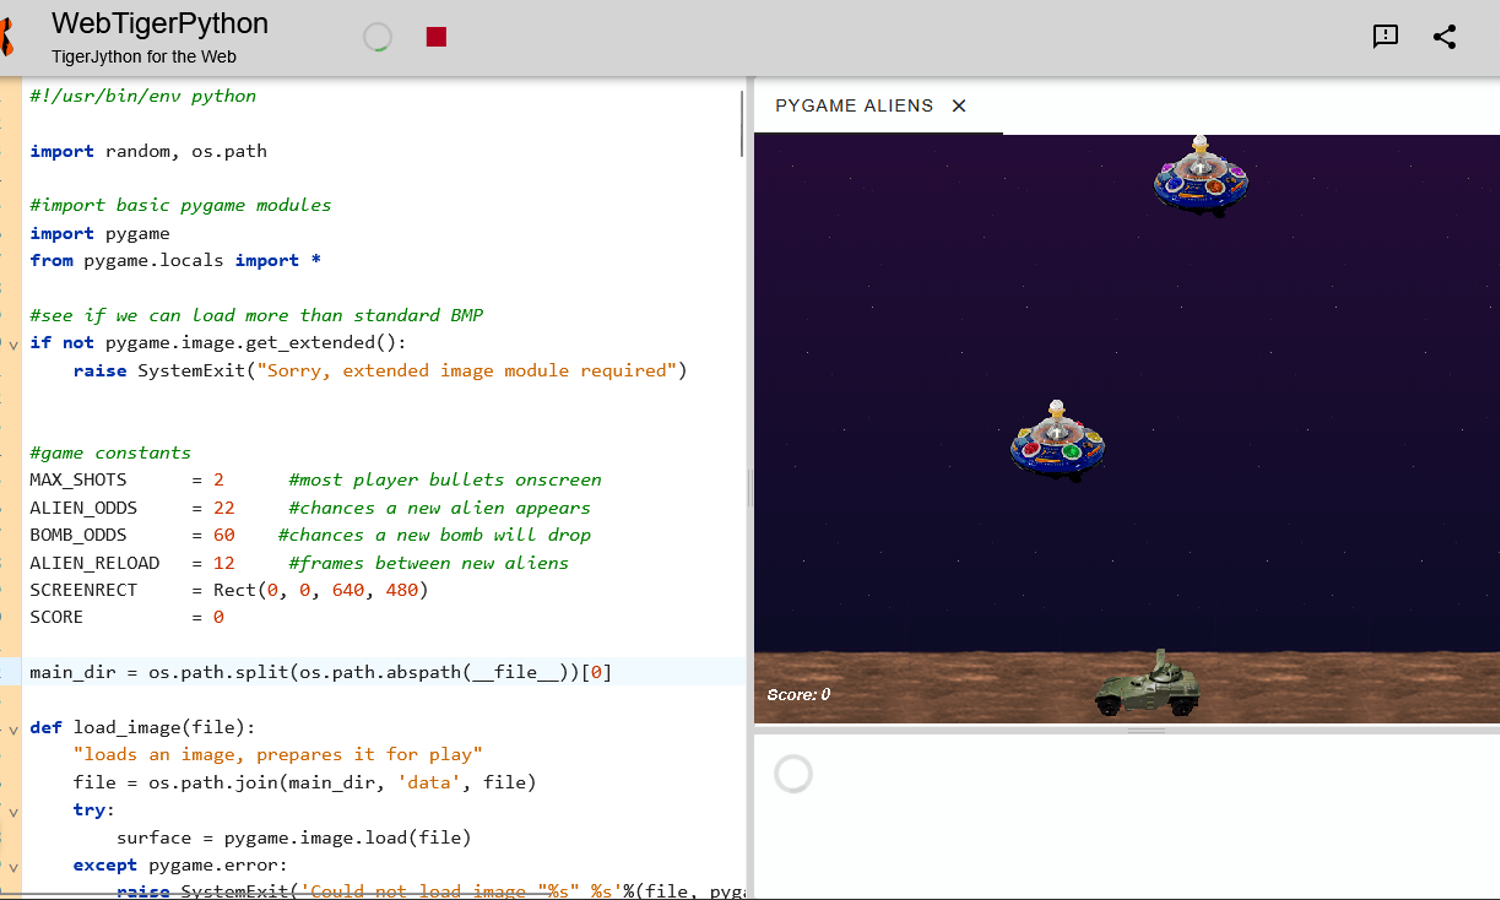The image size is (1500, 900).
Task: Close the Pygame Aliens tab
Action: (x=959, y=106)
